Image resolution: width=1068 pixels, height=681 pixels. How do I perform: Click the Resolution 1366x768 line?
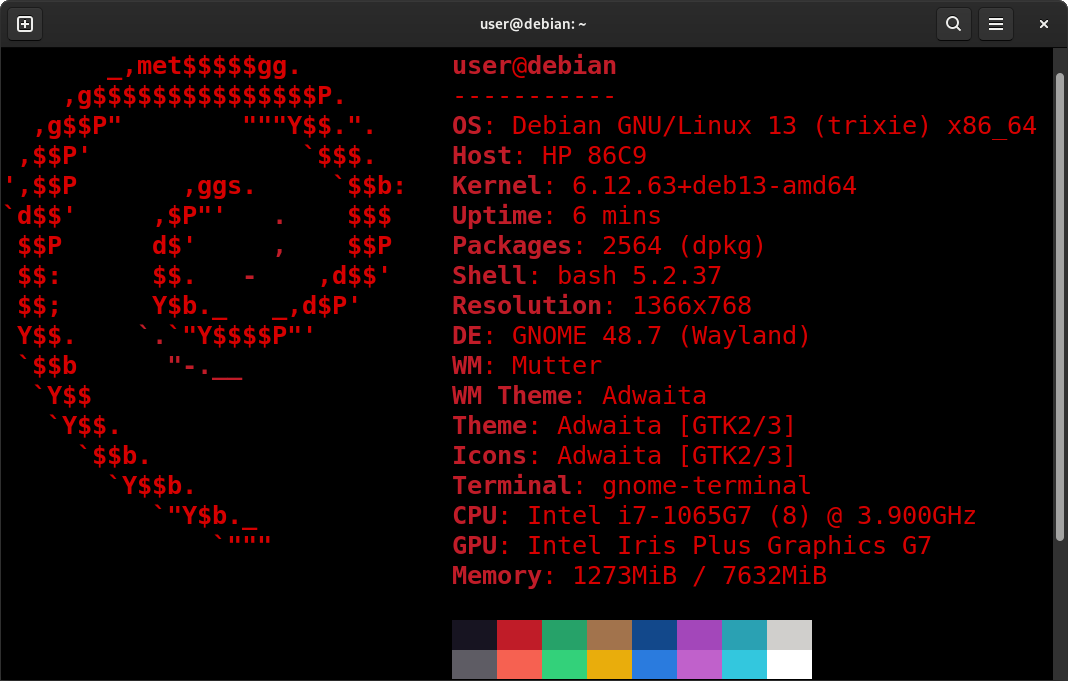pos(601,306)
